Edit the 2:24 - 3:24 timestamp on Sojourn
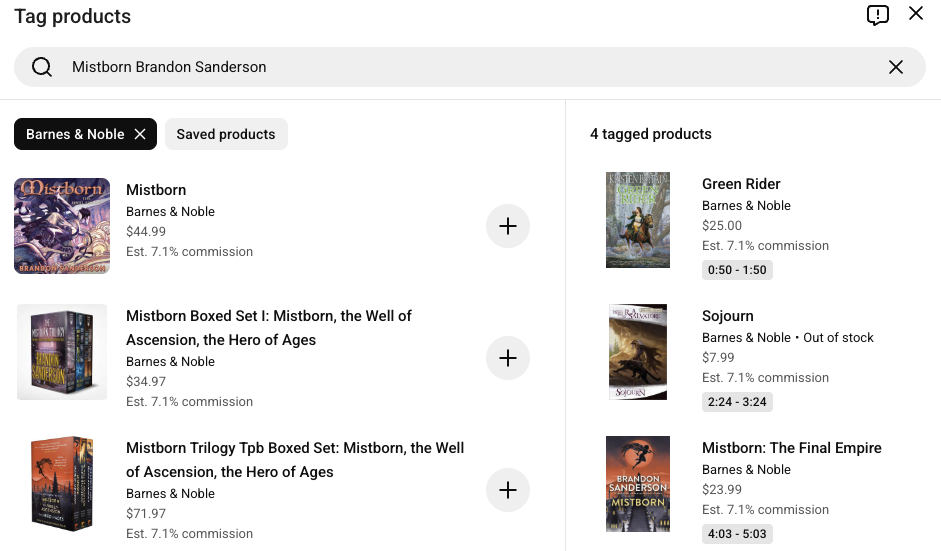The height and width of the screenshot is (551, 941). tap(737, 402)
